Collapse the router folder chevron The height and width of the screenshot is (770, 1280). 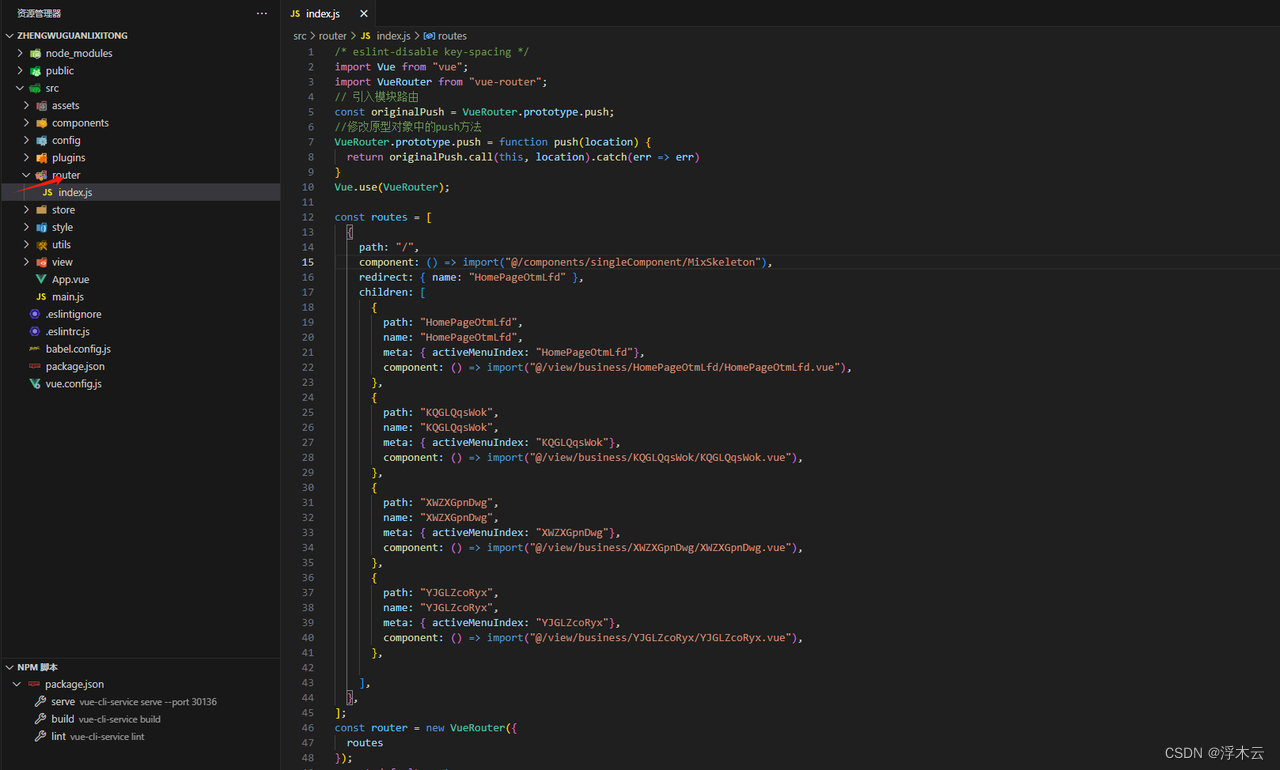(x=27, y=175)
